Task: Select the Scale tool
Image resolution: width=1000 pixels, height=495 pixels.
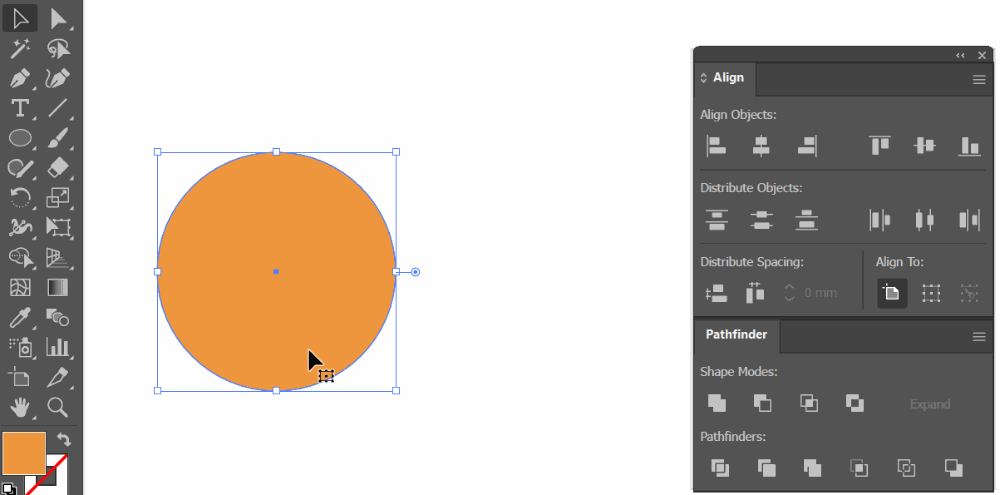Action: click(x=58, y=198)
